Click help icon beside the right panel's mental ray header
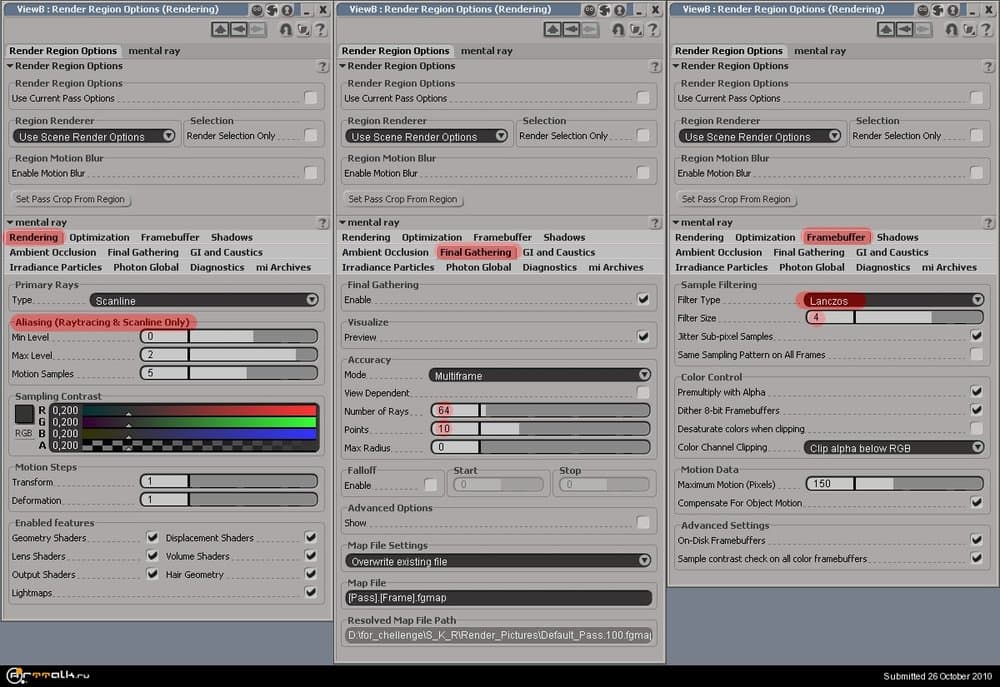Viewport: 1000px width, 687px height. [988, 223]
